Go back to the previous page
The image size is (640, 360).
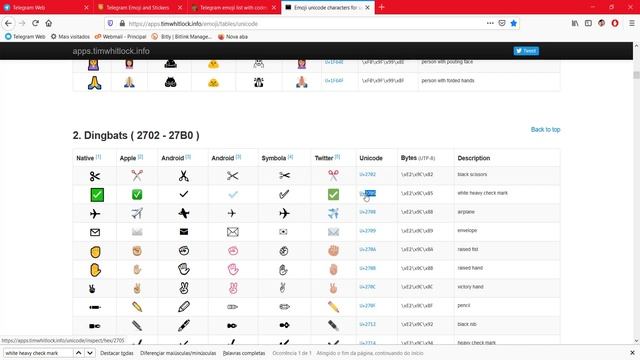[x=8, y=23]
